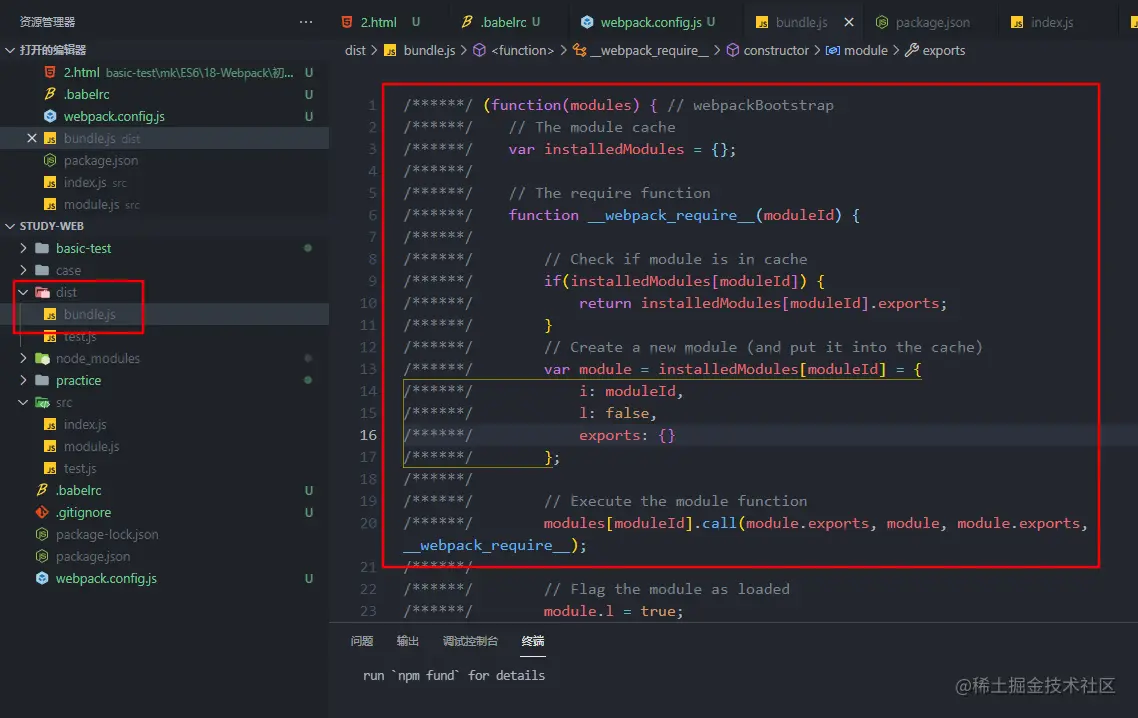Collapse the 打开的编辑器 section
Viewport: 1138px width, 718px height.
52,50
